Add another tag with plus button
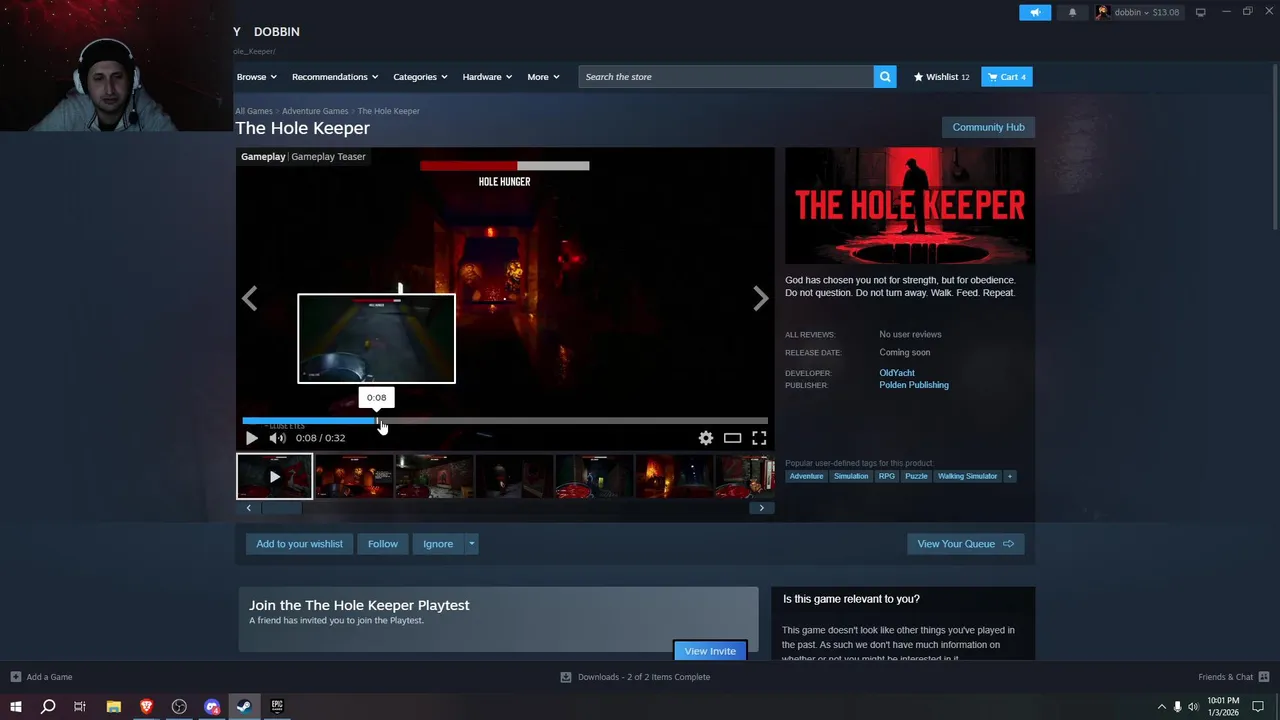Image resolution: width=1280 pixels, height=720 pixels. click(x=1010, y=476)
